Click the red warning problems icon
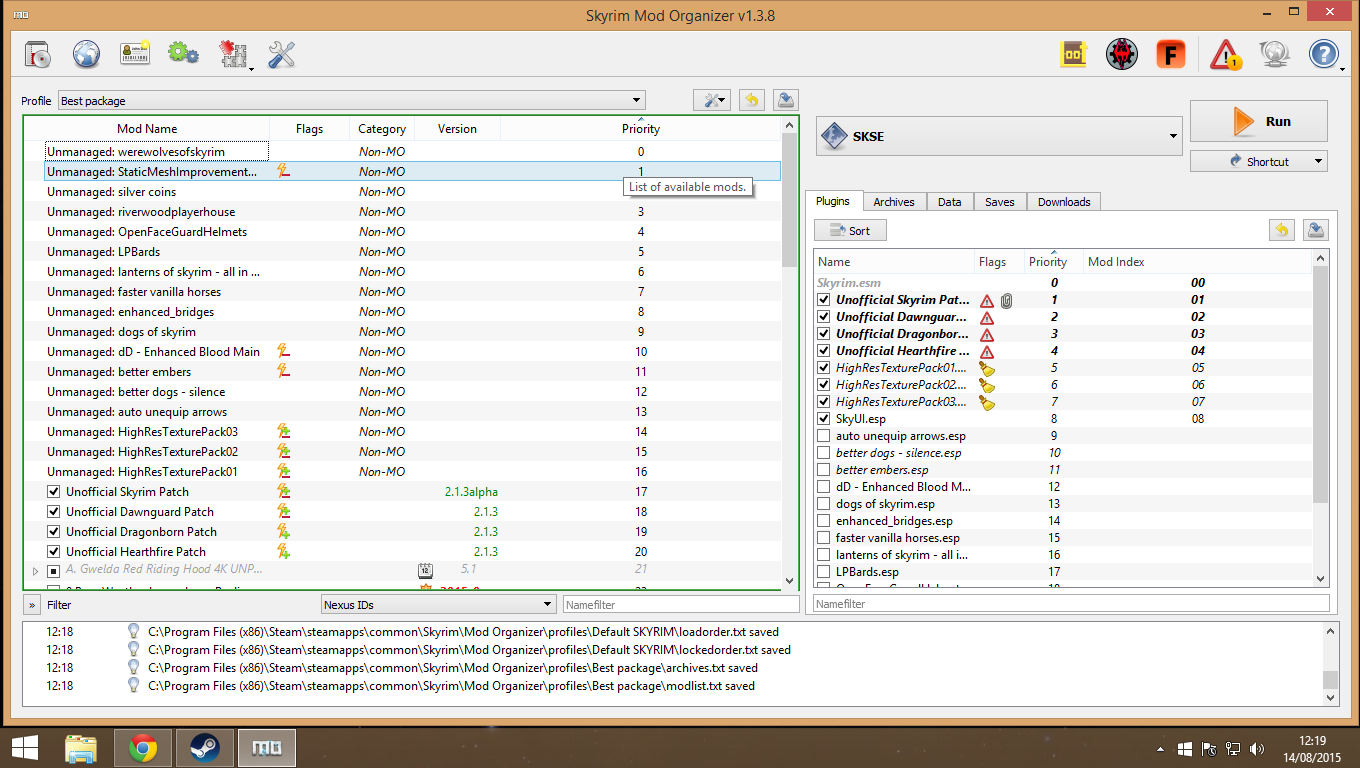Image resolution: width=1360 pixels, height=768 pixels. click(1225, 55)
